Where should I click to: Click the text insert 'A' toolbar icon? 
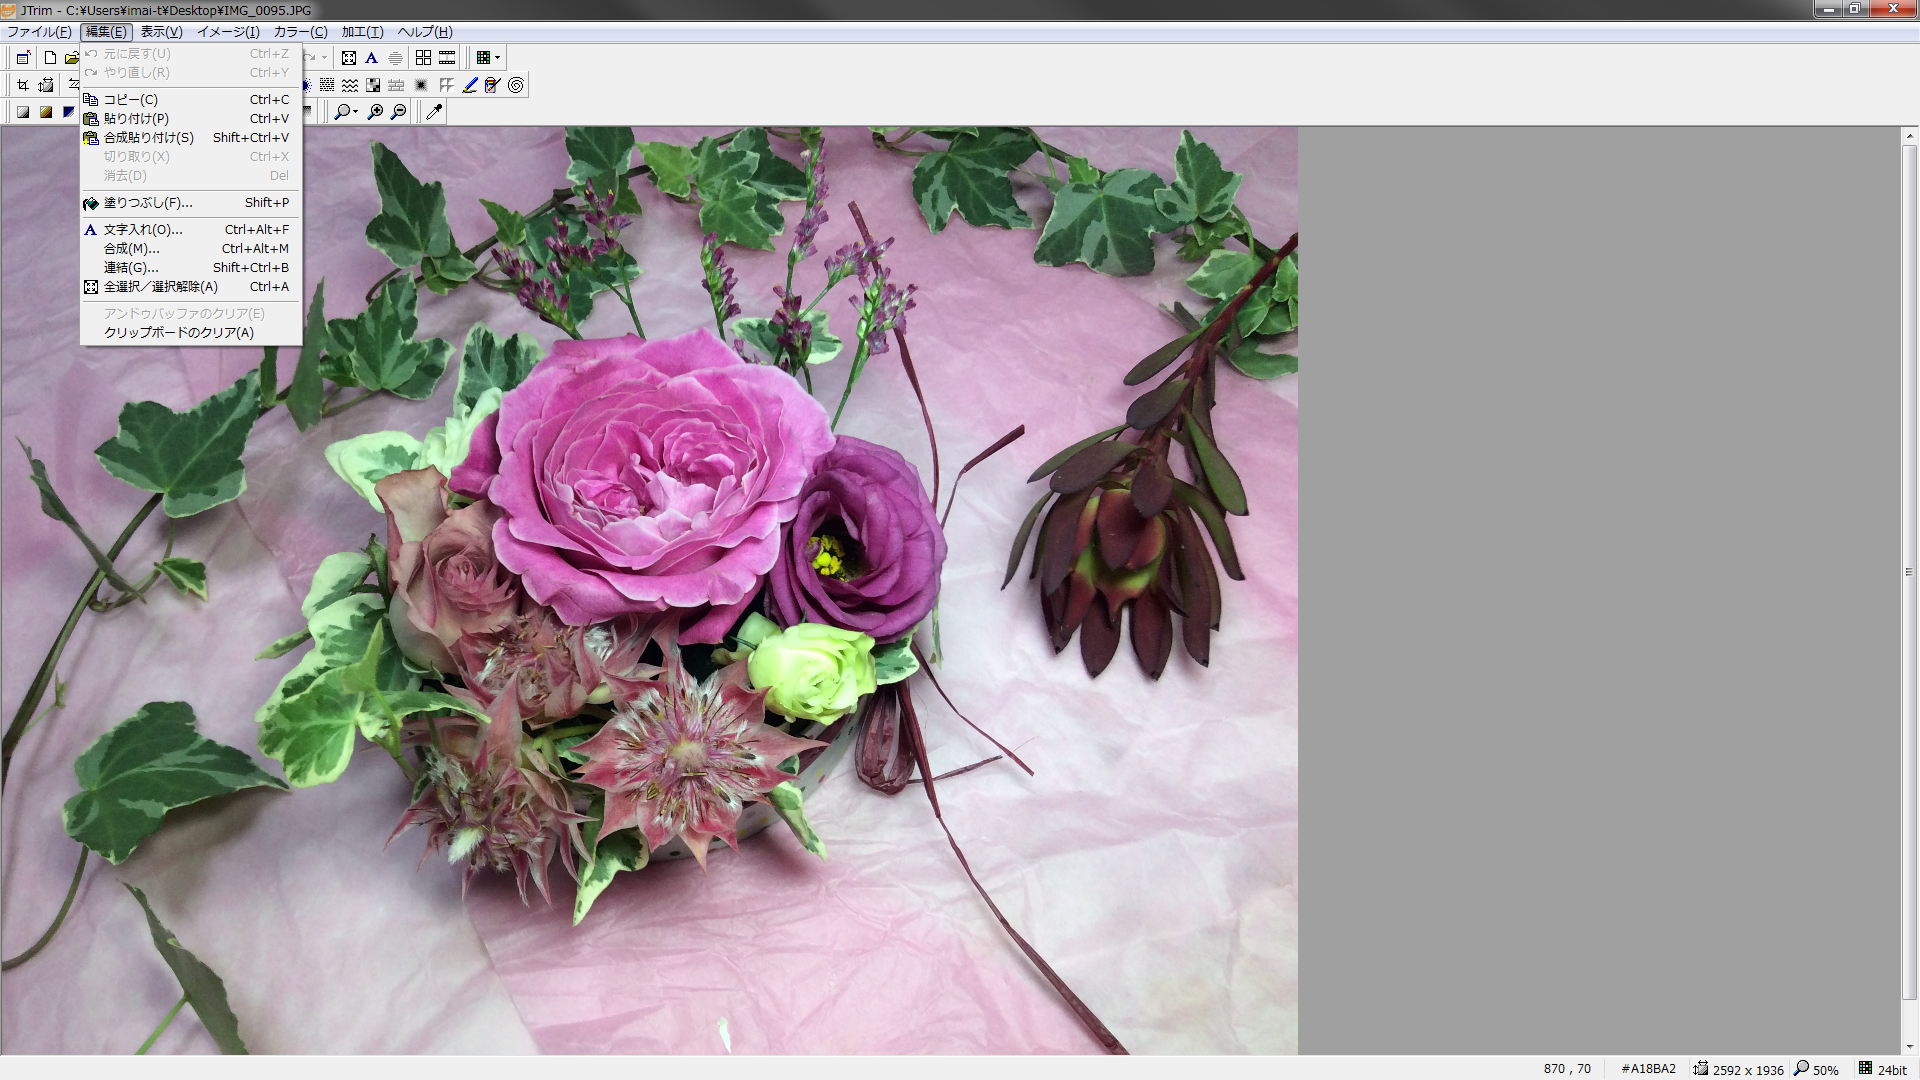click(x=372, y=58)
